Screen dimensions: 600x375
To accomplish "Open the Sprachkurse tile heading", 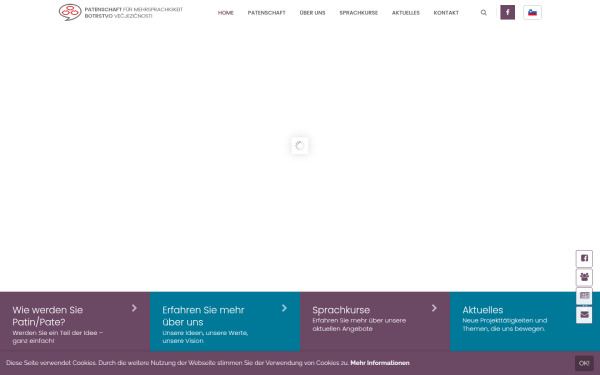I will (341, 310).
